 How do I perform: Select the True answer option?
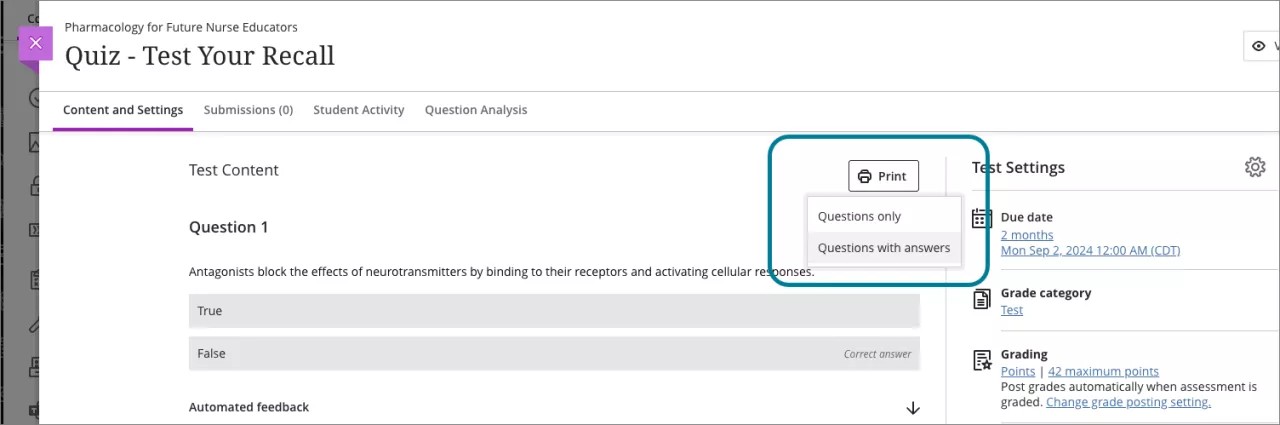553,311
